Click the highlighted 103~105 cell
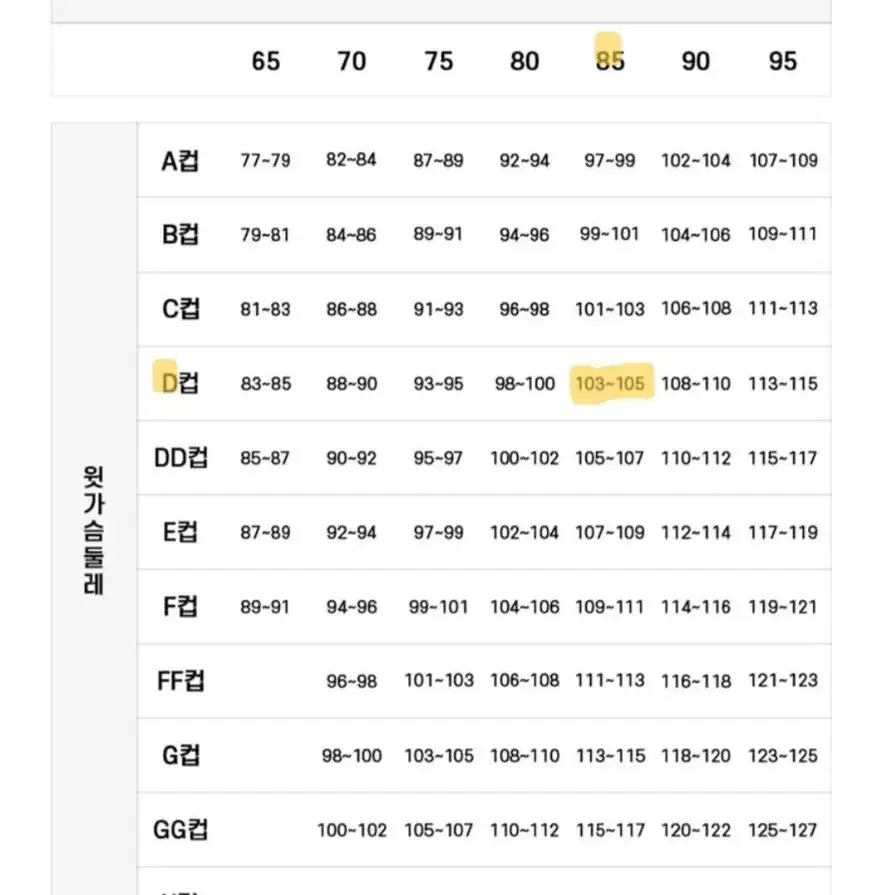The image size is (895, 895). pos(610,384)
